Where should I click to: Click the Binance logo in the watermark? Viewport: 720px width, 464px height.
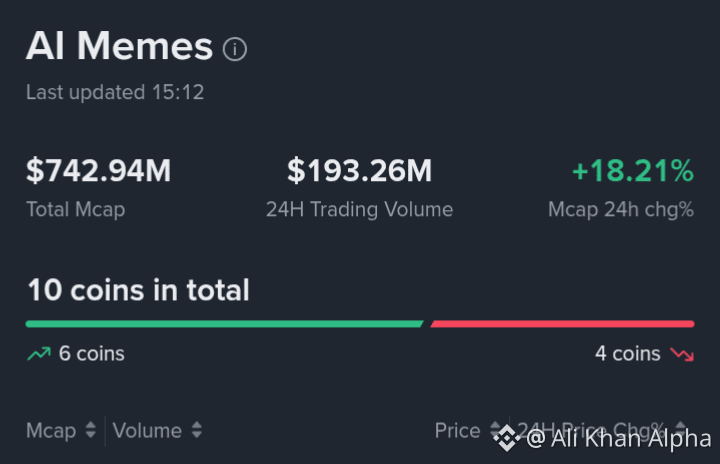coord(506,438)
